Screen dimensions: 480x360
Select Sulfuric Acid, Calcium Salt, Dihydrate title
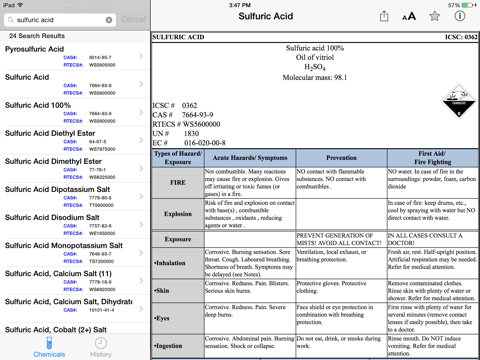[x=68, y=302]
